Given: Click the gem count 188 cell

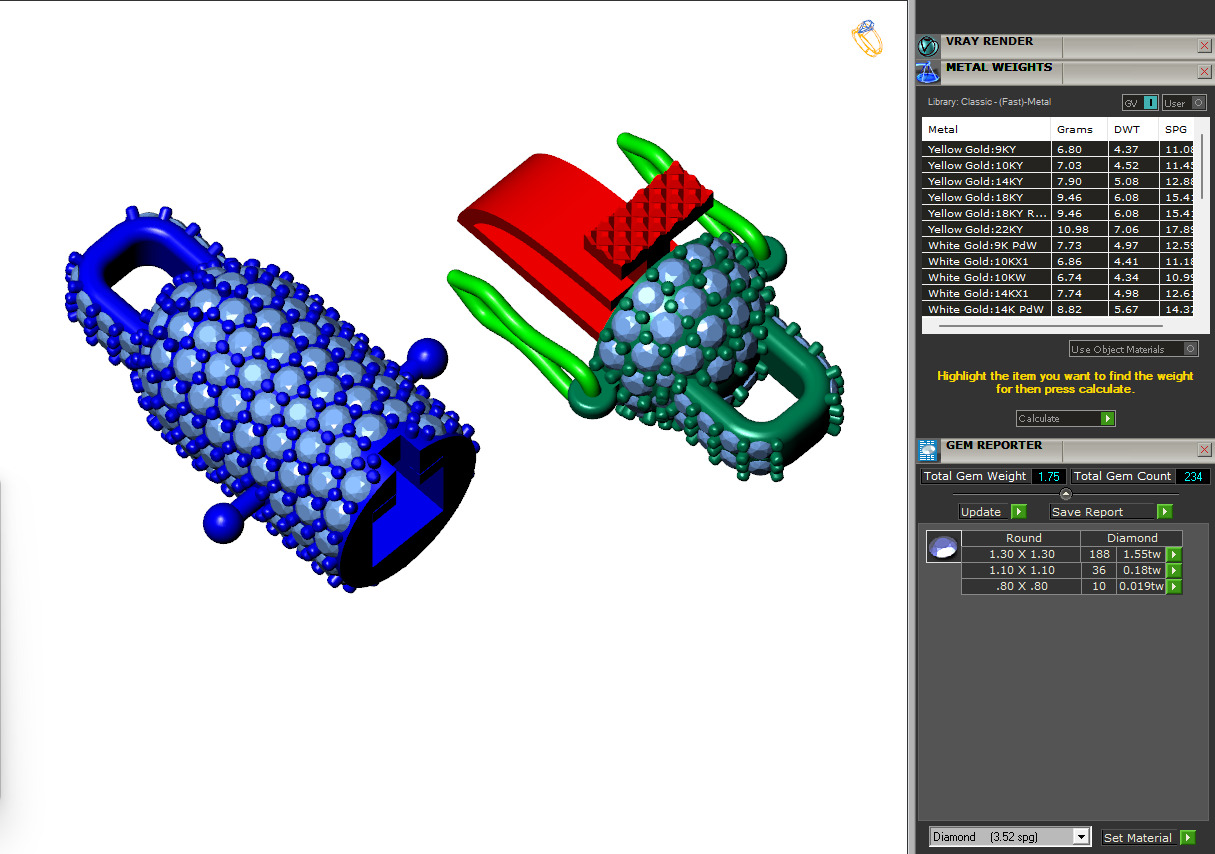Looking at the screenshot, I should click(1099, 554).
